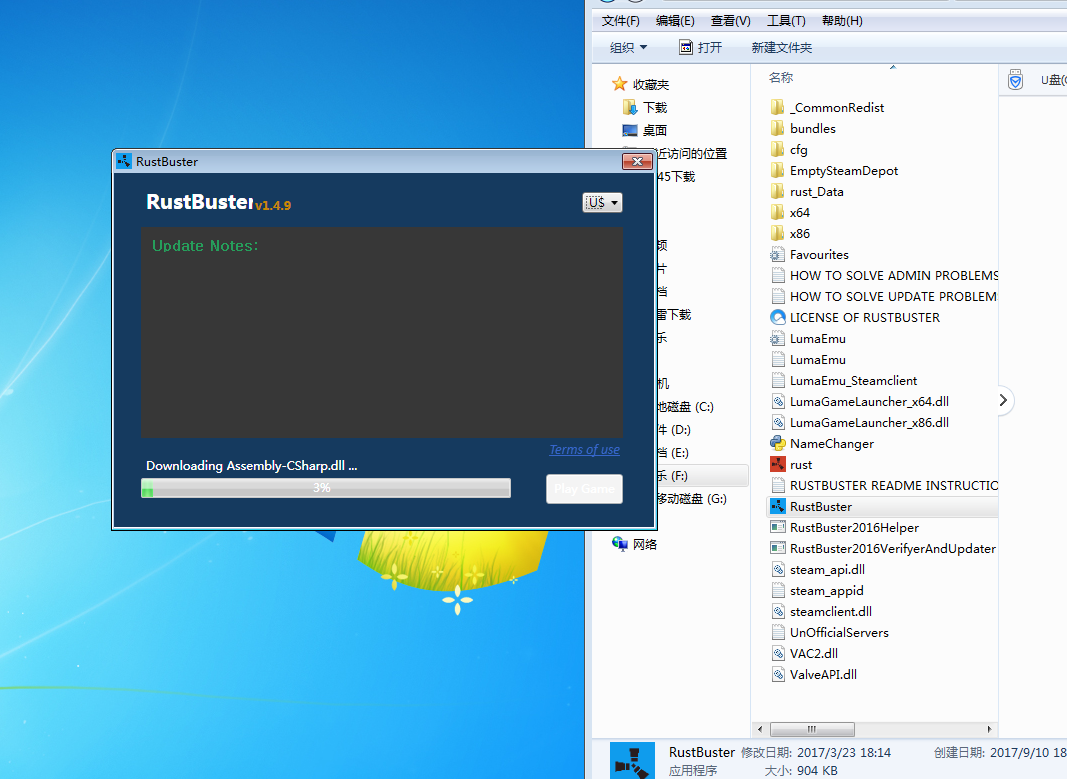Select the LICENSE OF RUSTBUSTER file

tap(864, 317)
